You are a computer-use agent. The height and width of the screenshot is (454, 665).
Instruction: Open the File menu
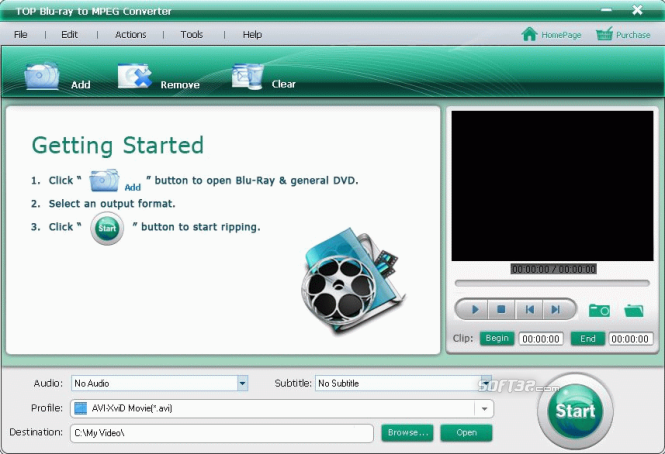click(21, 34)
